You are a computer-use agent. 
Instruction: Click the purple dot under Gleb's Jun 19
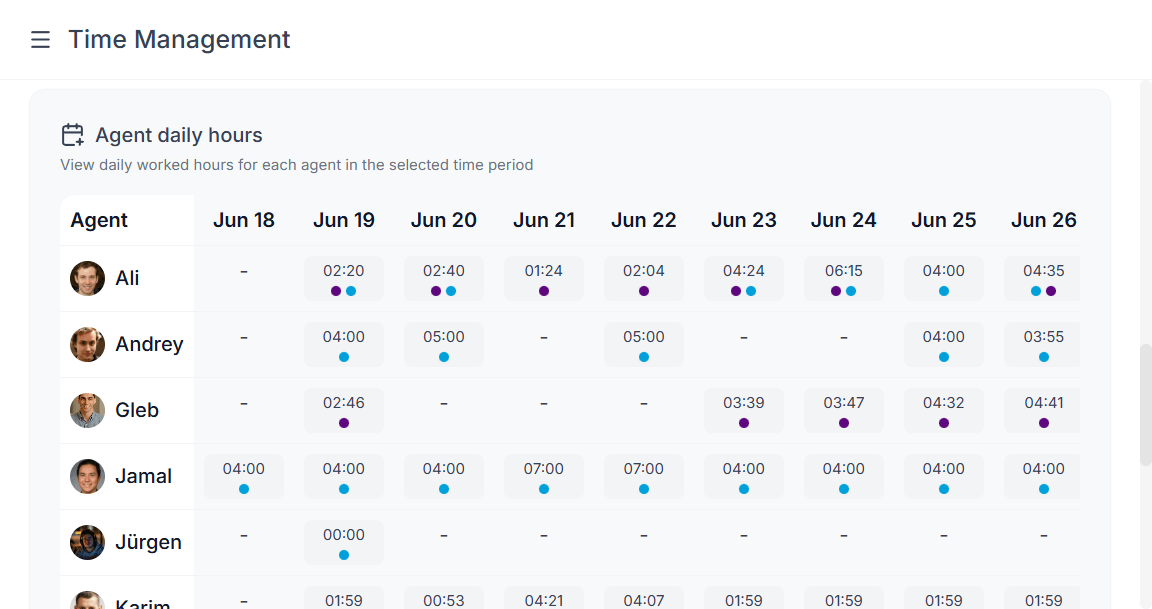pyautogui.click(x=344, y=423)
